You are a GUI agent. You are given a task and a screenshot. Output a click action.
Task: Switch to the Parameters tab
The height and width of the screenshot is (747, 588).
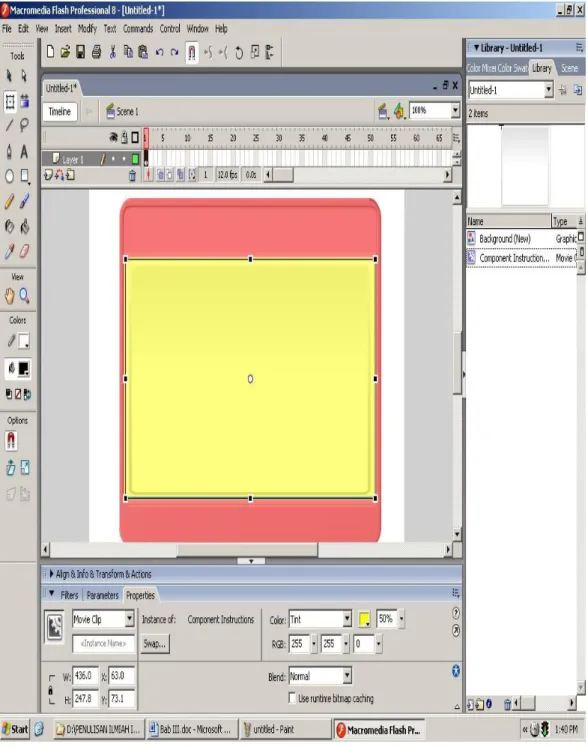(x=102, y=595)
